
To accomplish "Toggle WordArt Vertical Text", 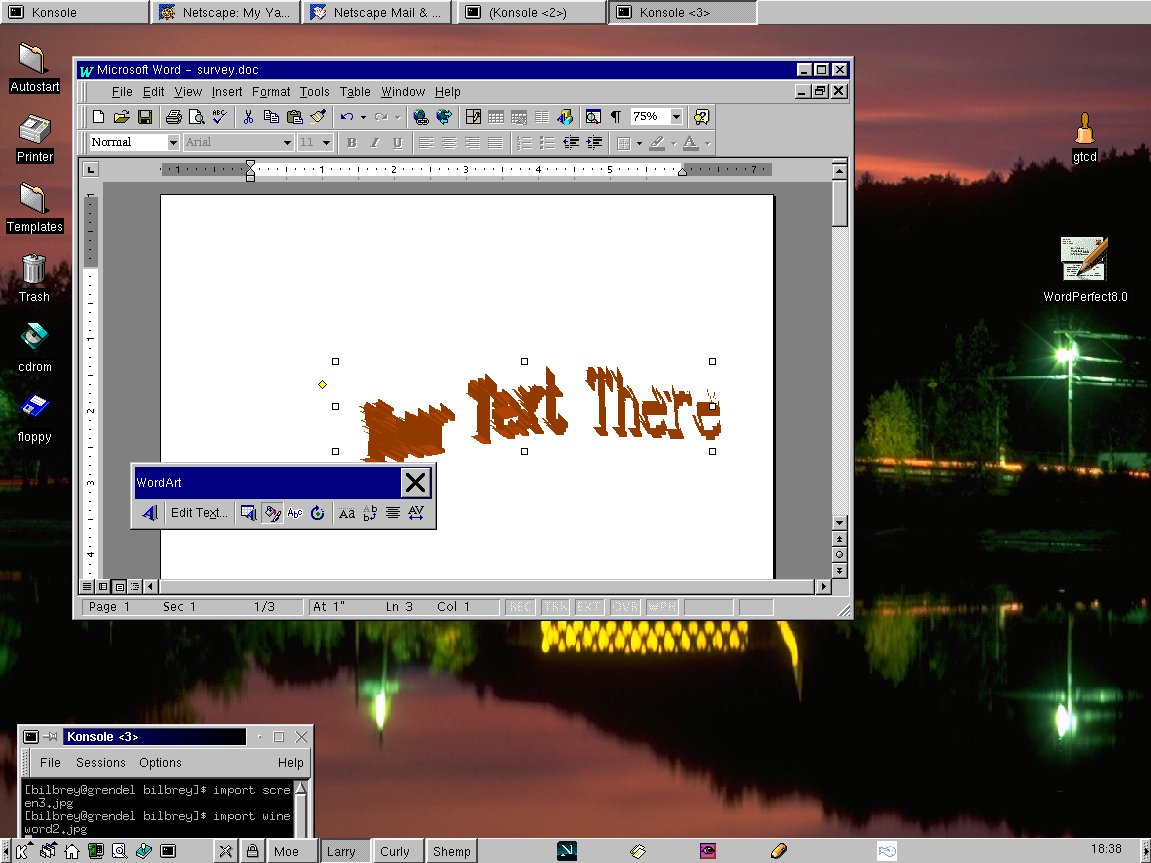I will [370, 513].
